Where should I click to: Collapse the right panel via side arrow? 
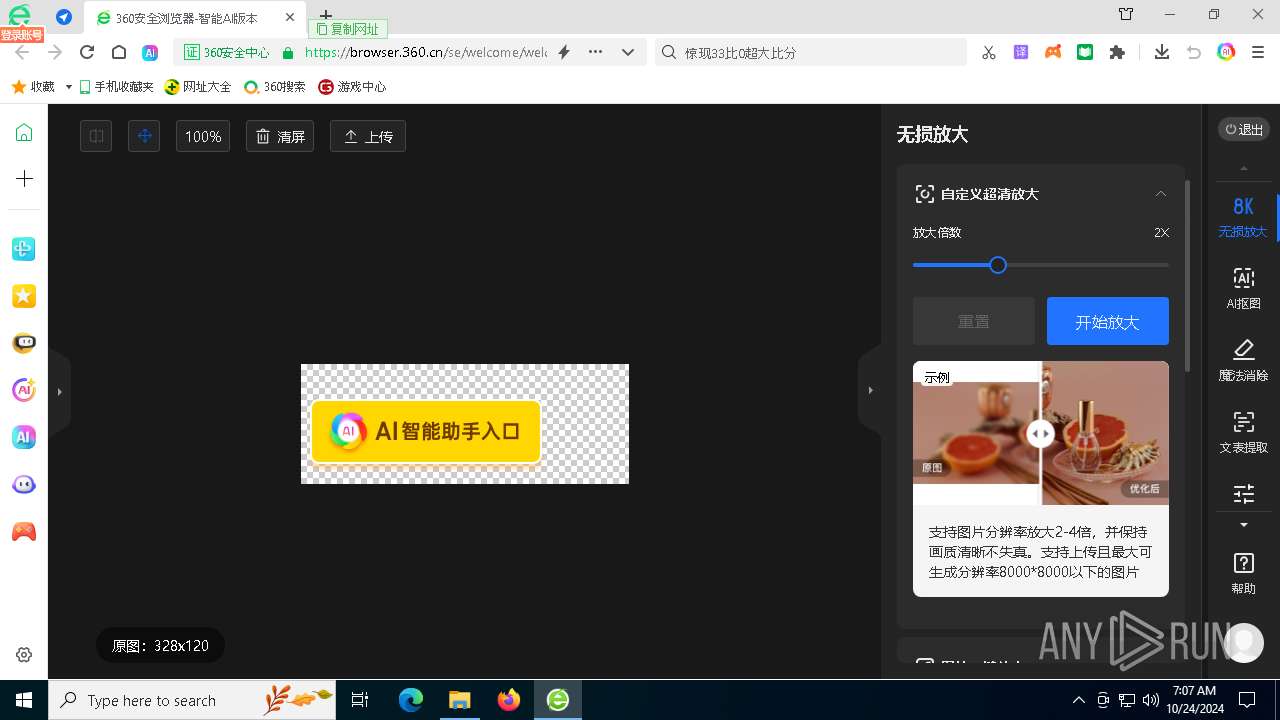(870, 390)
